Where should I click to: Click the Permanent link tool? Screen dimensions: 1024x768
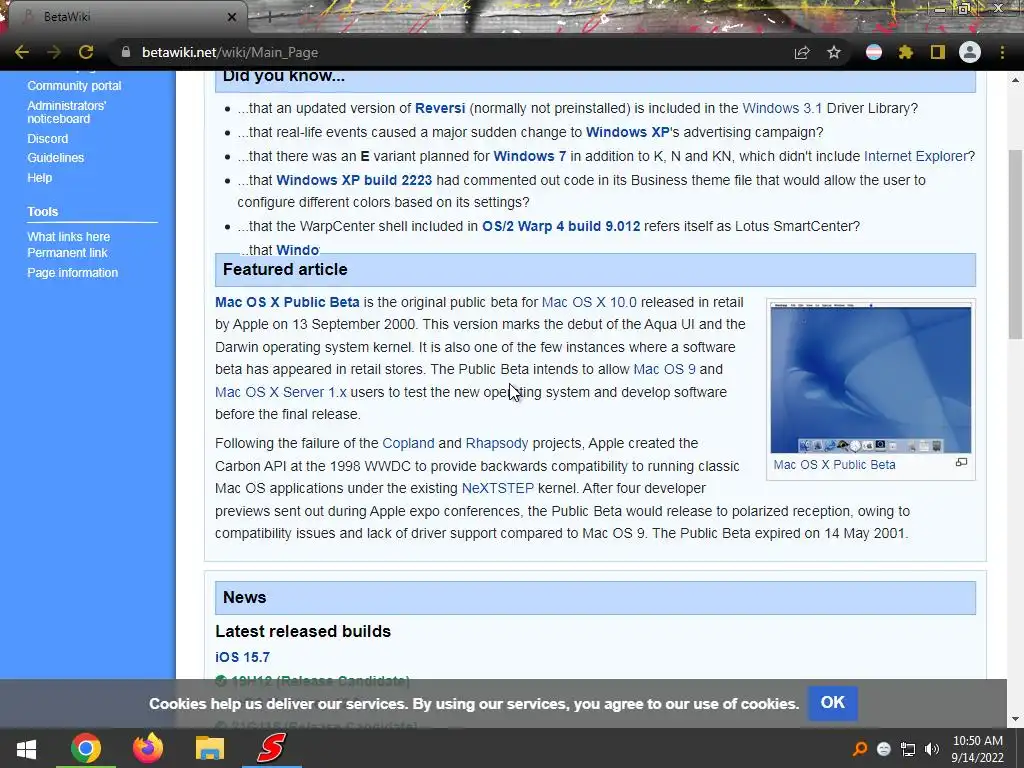click(x=67, y=253)
